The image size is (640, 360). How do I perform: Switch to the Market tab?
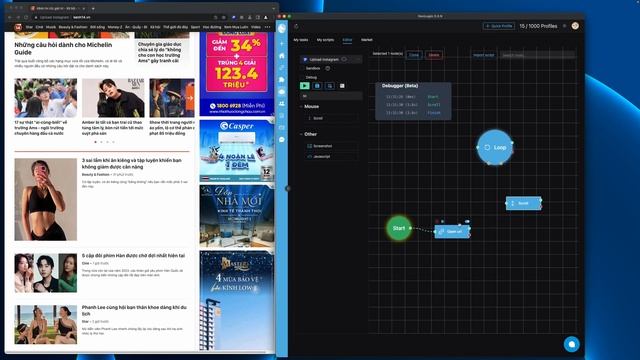tap(367, 40)
